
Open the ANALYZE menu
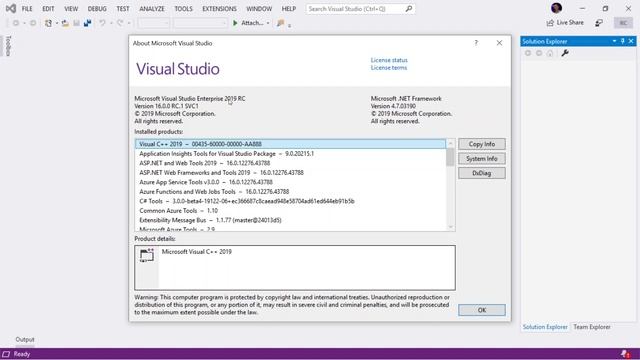(152, 9)
